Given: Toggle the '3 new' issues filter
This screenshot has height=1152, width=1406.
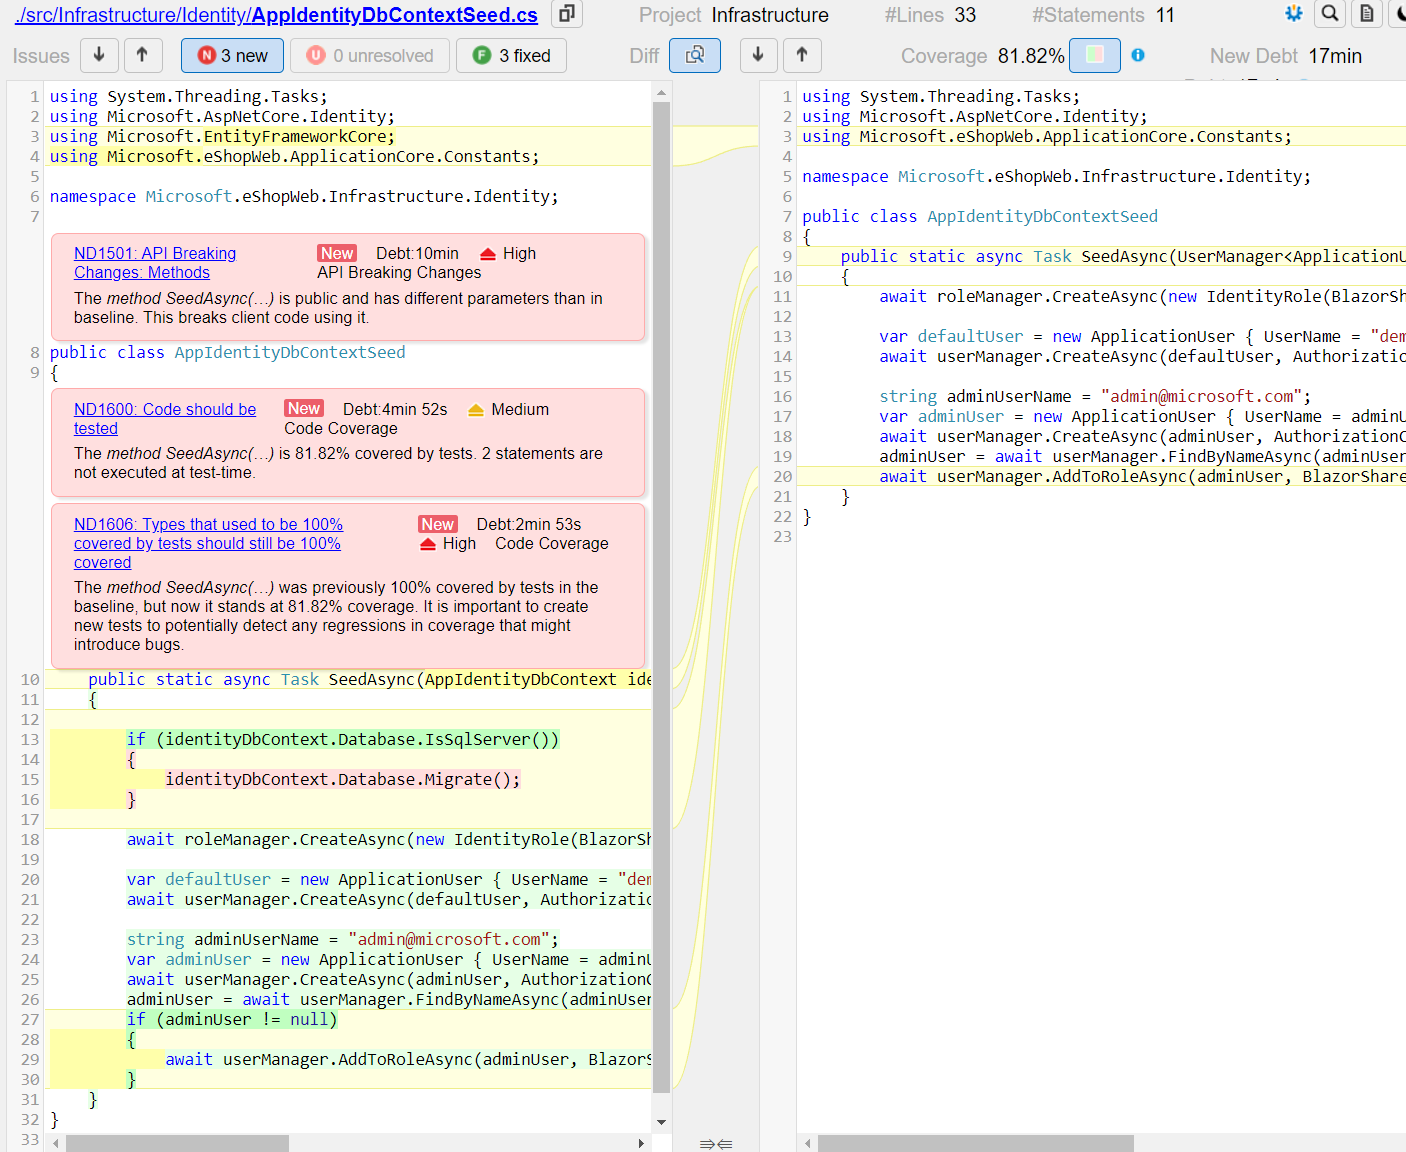Looking at the screenshot, I should [x=232, y=55].
